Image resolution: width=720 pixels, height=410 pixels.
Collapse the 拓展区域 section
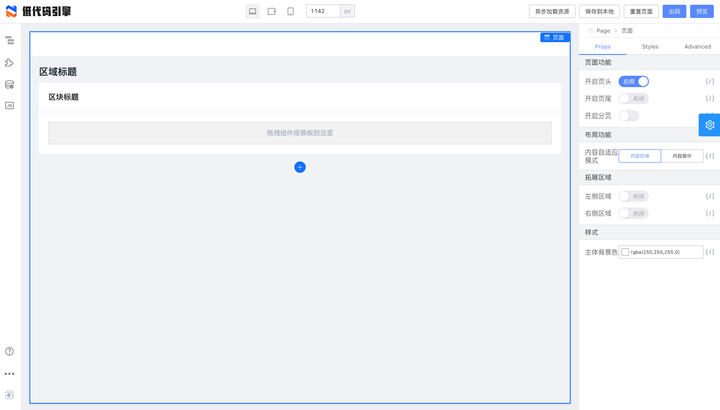coord(649,177)
